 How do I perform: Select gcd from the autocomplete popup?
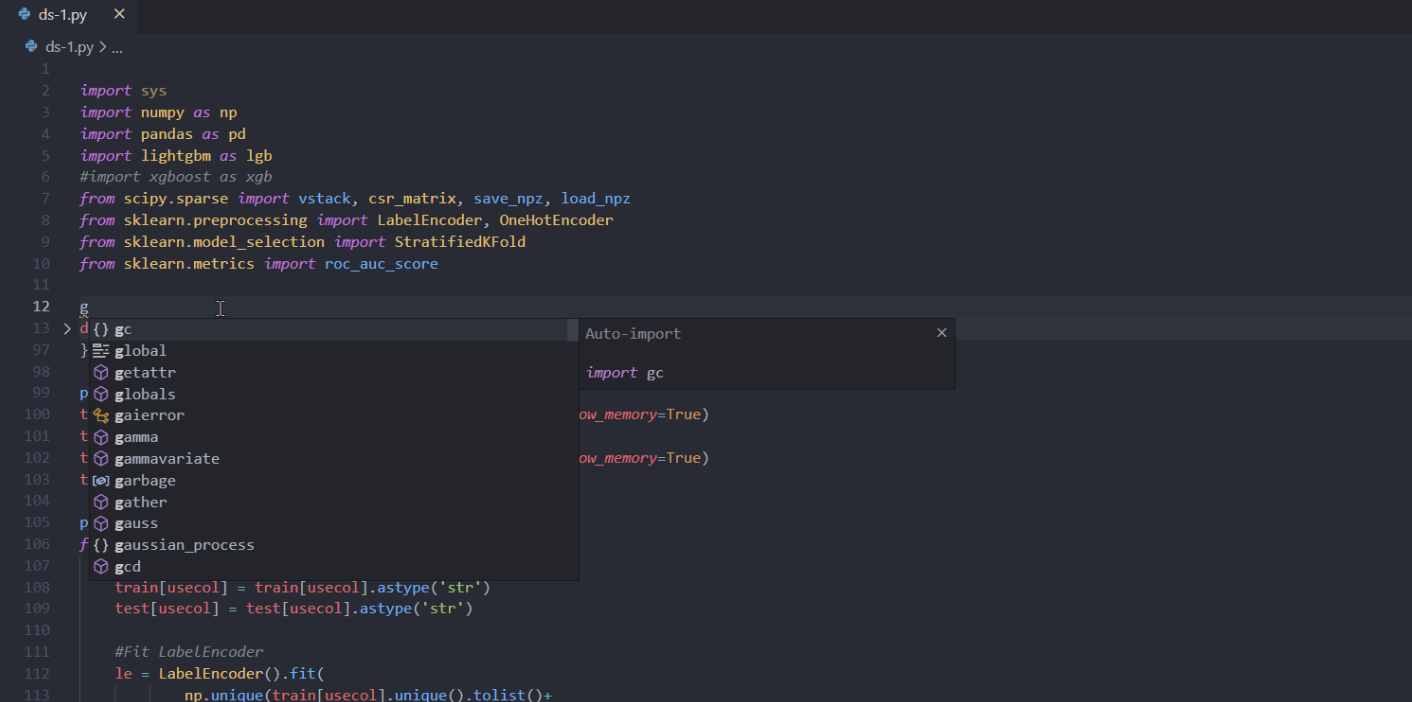[128, 565]
